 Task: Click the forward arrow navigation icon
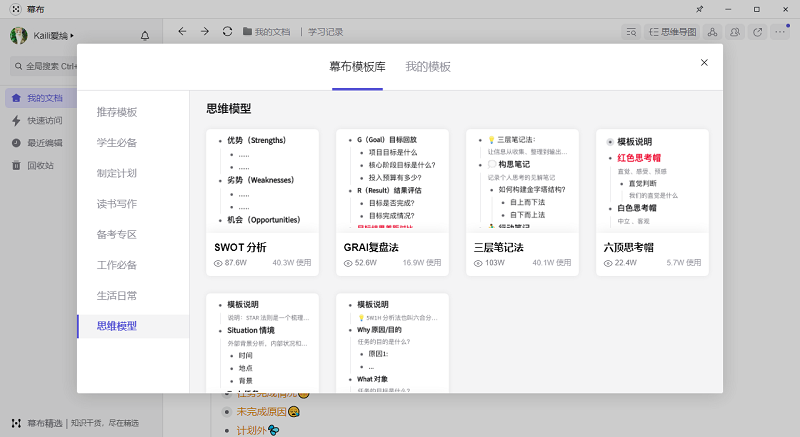click(x=205, y=32)
